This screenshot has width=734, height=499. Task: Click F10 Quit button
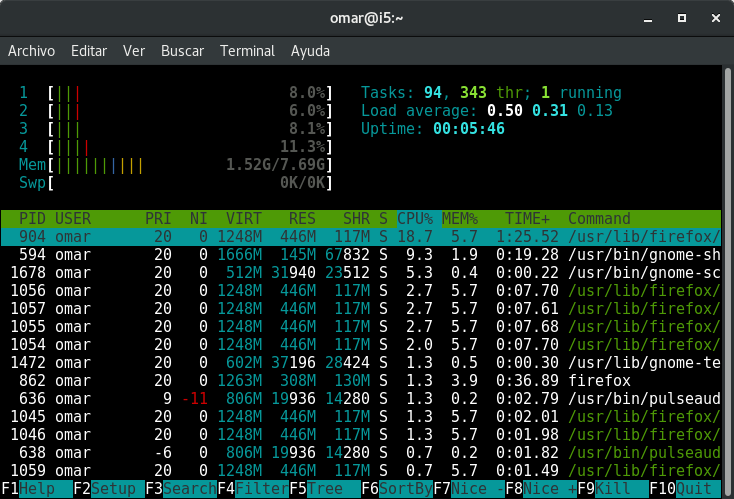point(685,489)
